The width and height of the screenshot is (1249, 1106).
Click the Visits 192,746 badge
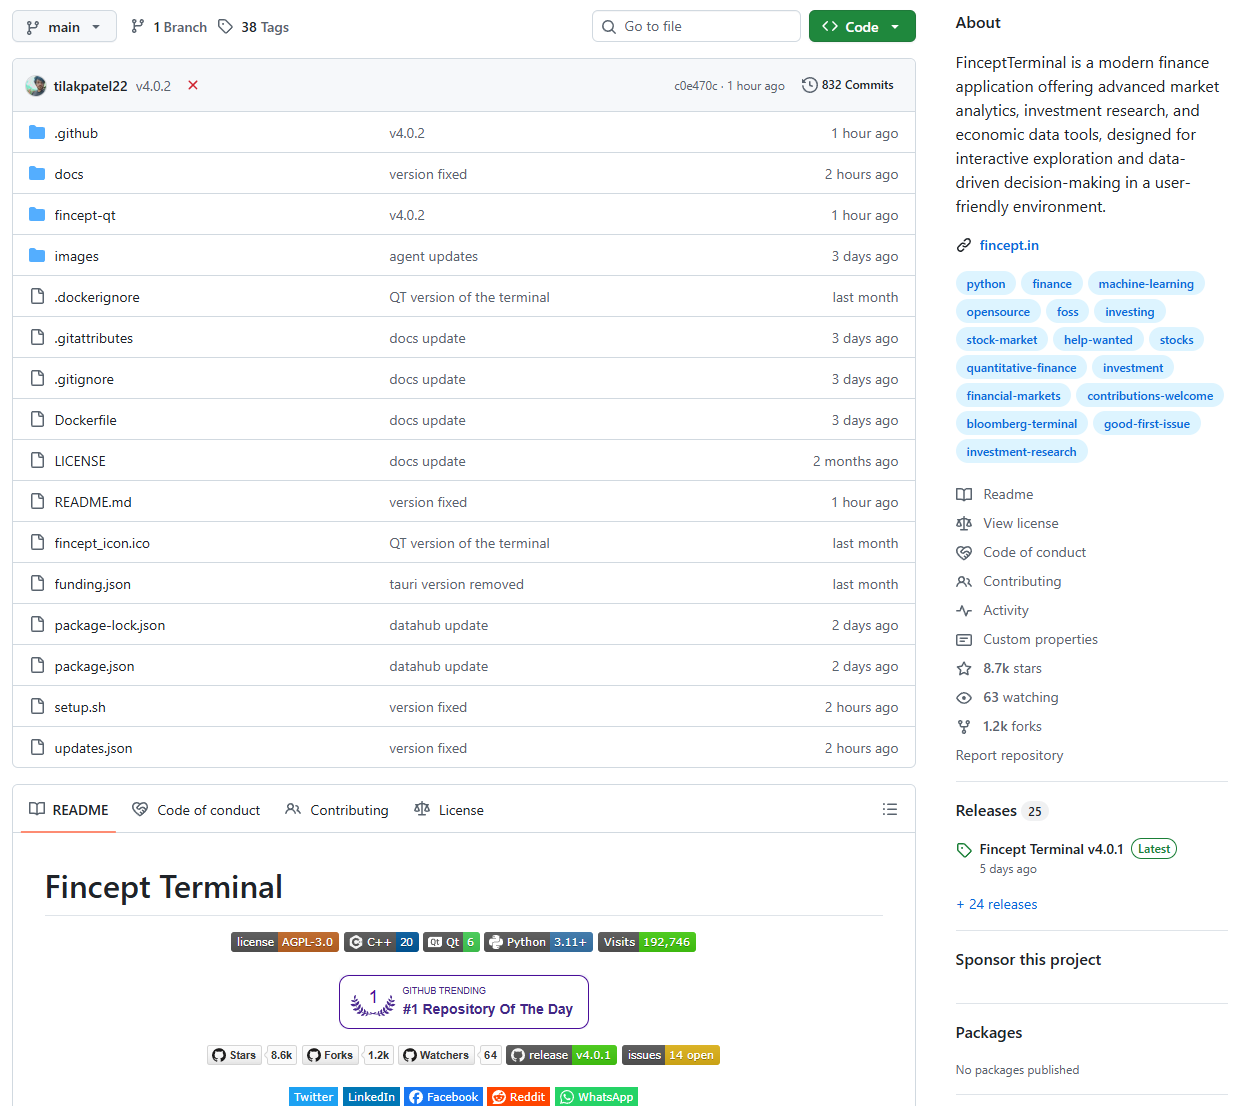pyautogui.click(x=647, y=942)
